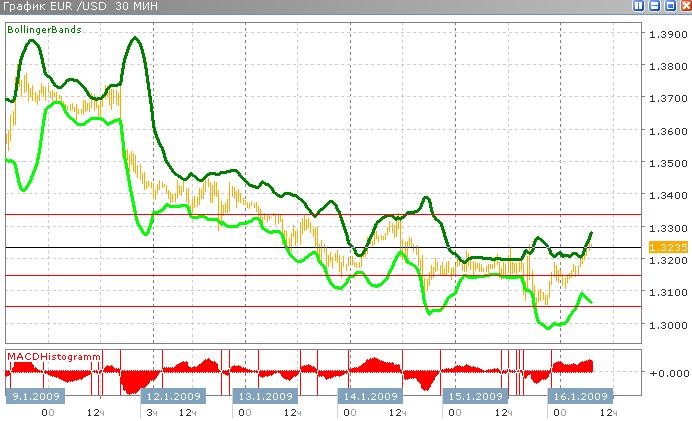Minimize the chart window
Viewport: 692px width, 421px height.
654,7
